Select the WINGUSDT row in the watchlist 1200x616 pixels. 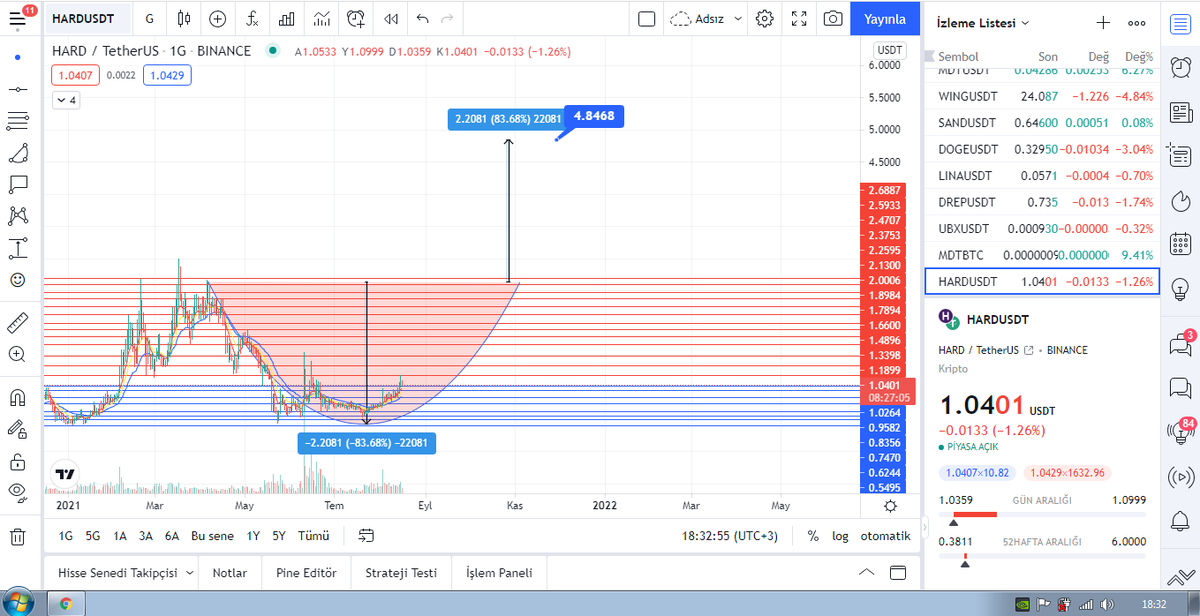[x=1041, y=97]
